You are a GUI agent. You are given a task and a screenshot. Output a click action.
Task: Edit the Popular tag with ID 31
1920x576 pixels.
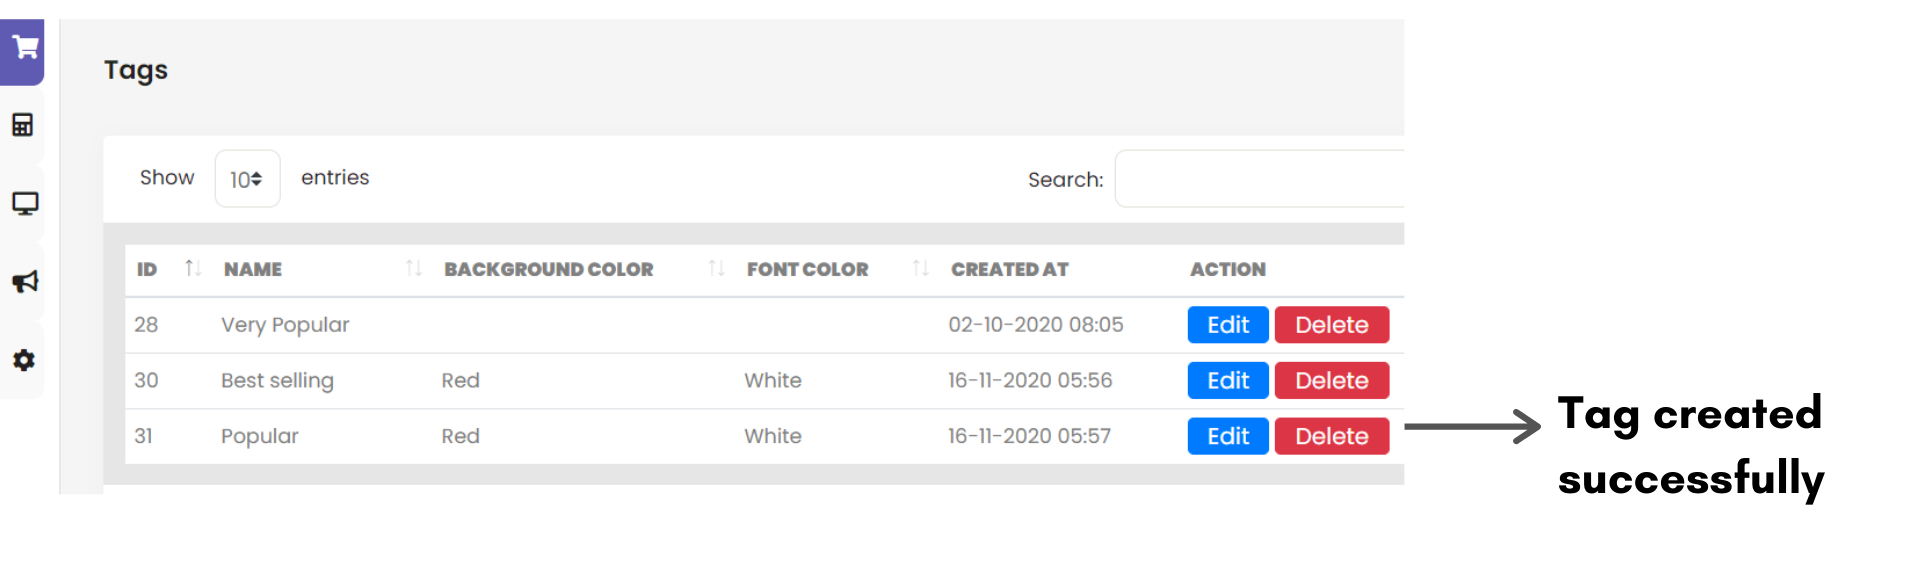coord(1227,436)
